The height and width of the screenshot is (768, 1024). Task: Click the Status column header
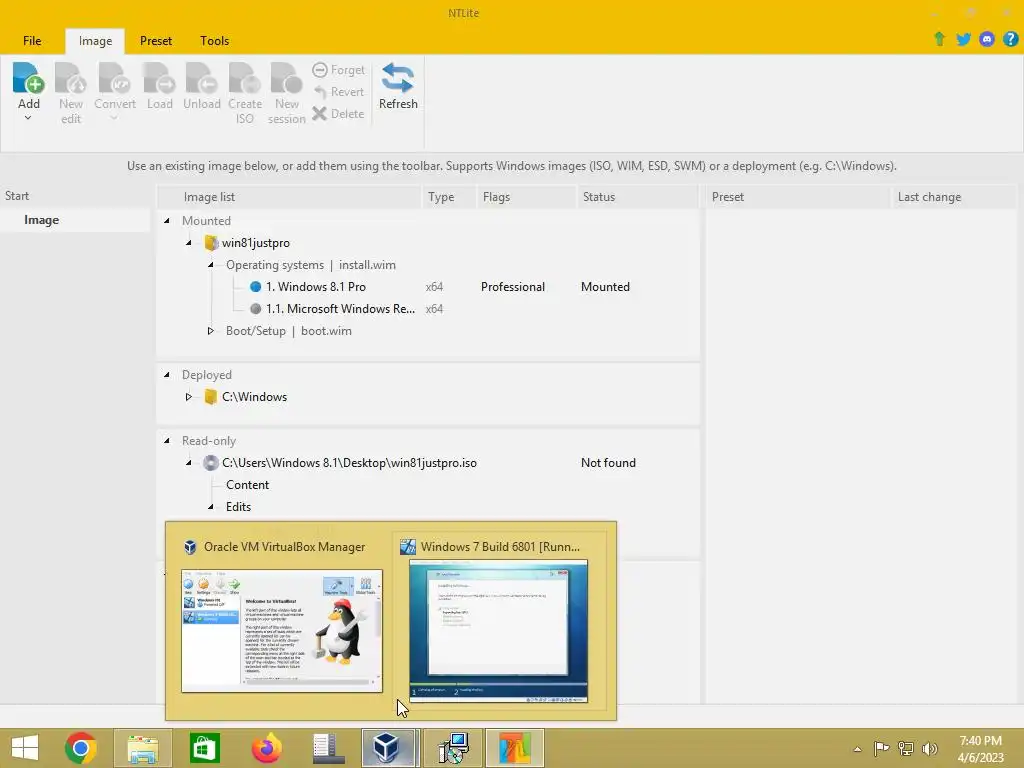click(x=637, y=197)
